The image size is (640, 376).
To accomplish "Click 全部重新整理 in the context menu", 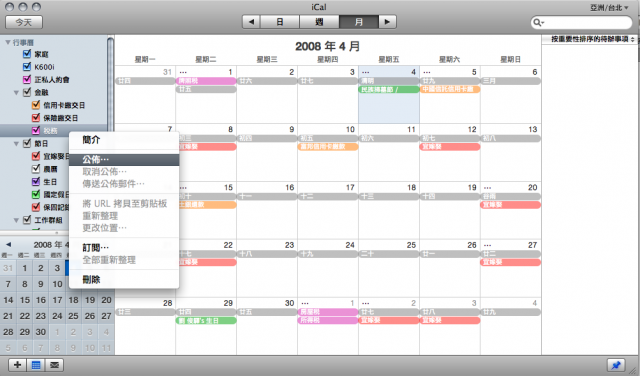I will [x=124, y=260].
